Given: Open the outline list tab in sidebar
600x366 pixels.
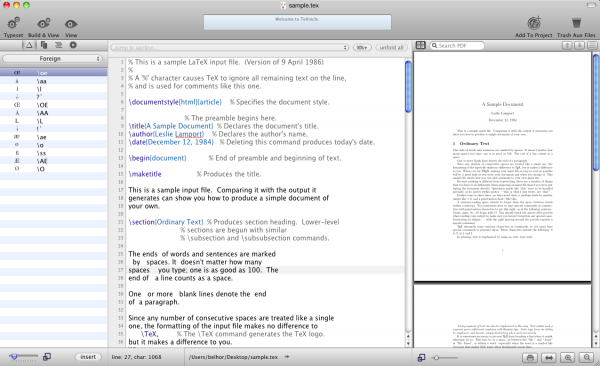Looking at the screenshot, I should (x=58, y=45).
